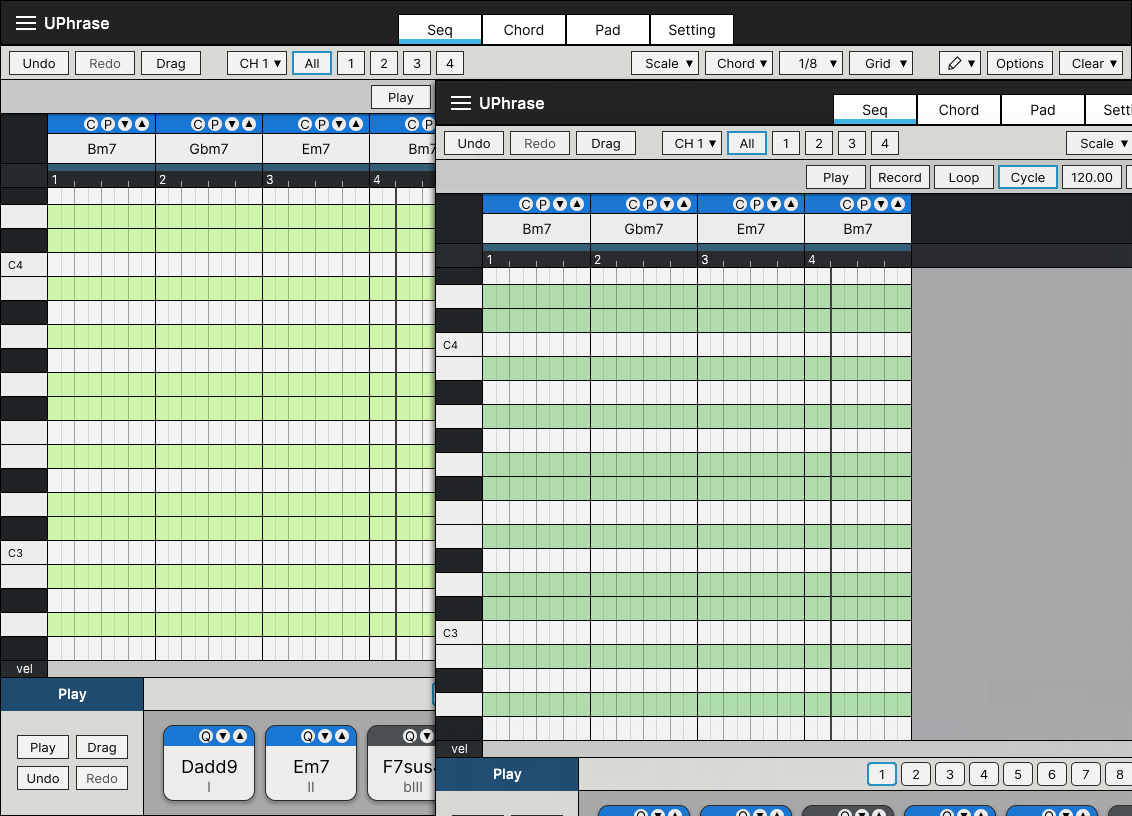1132x816 pixels.
Task: Click the up arrow on the Em7 chord pad
Action: (342, 736)
